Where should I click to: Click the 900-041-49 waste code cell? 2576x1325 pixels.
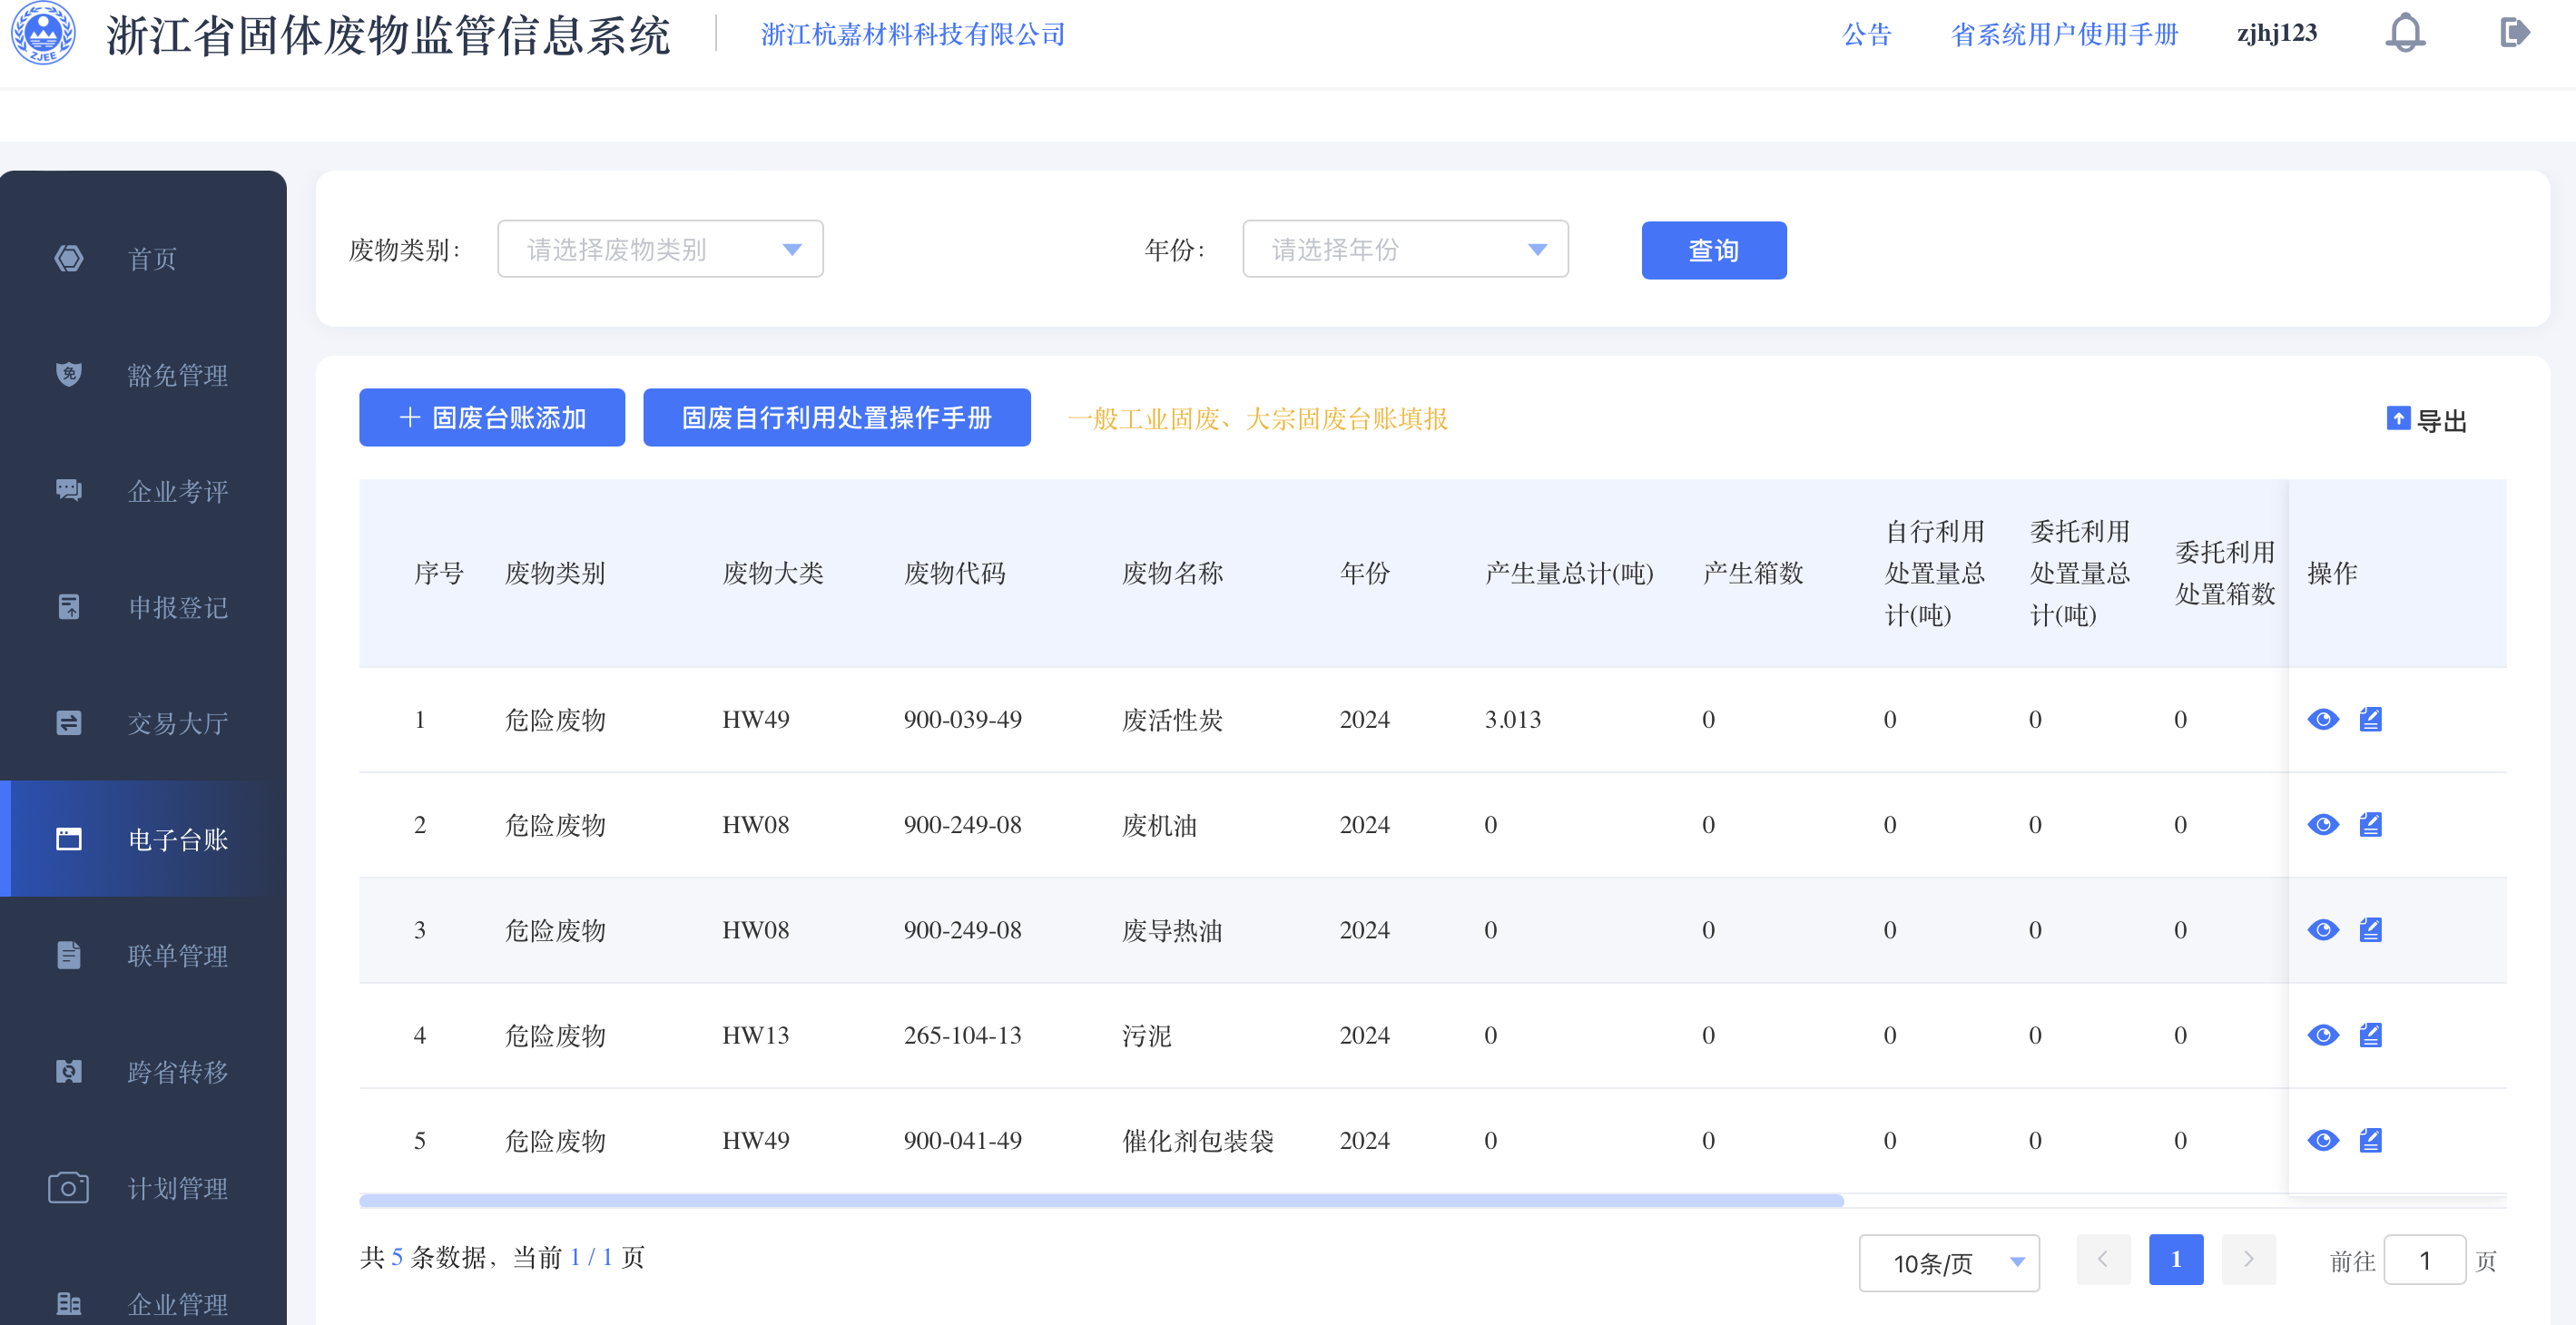click(962, 1140)
